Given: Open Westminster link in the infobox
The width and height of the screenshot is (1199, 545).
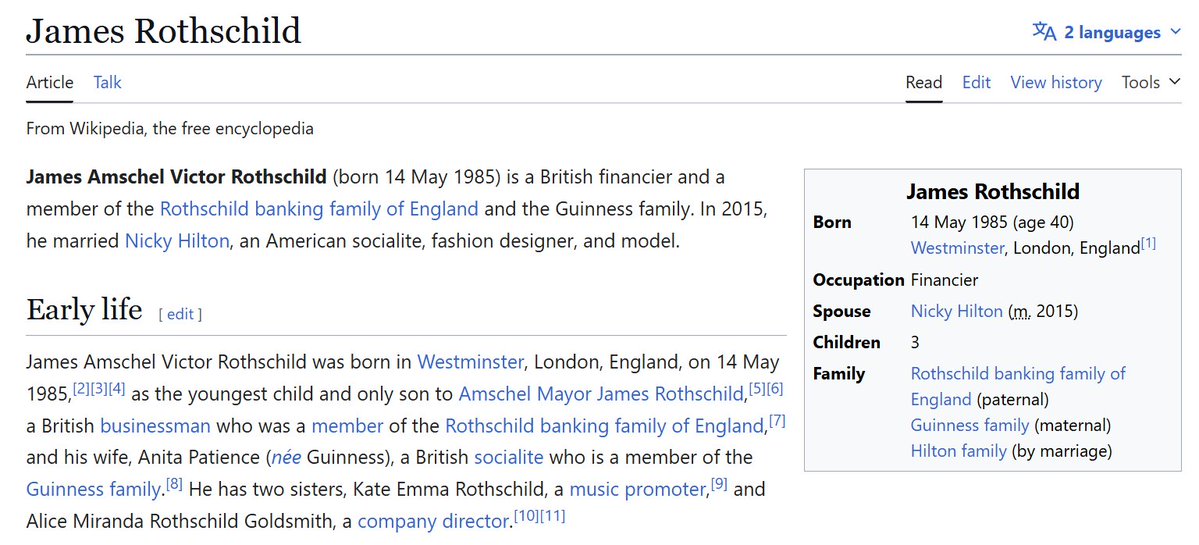Looking at the screenshot, I should tap(959, 248).
